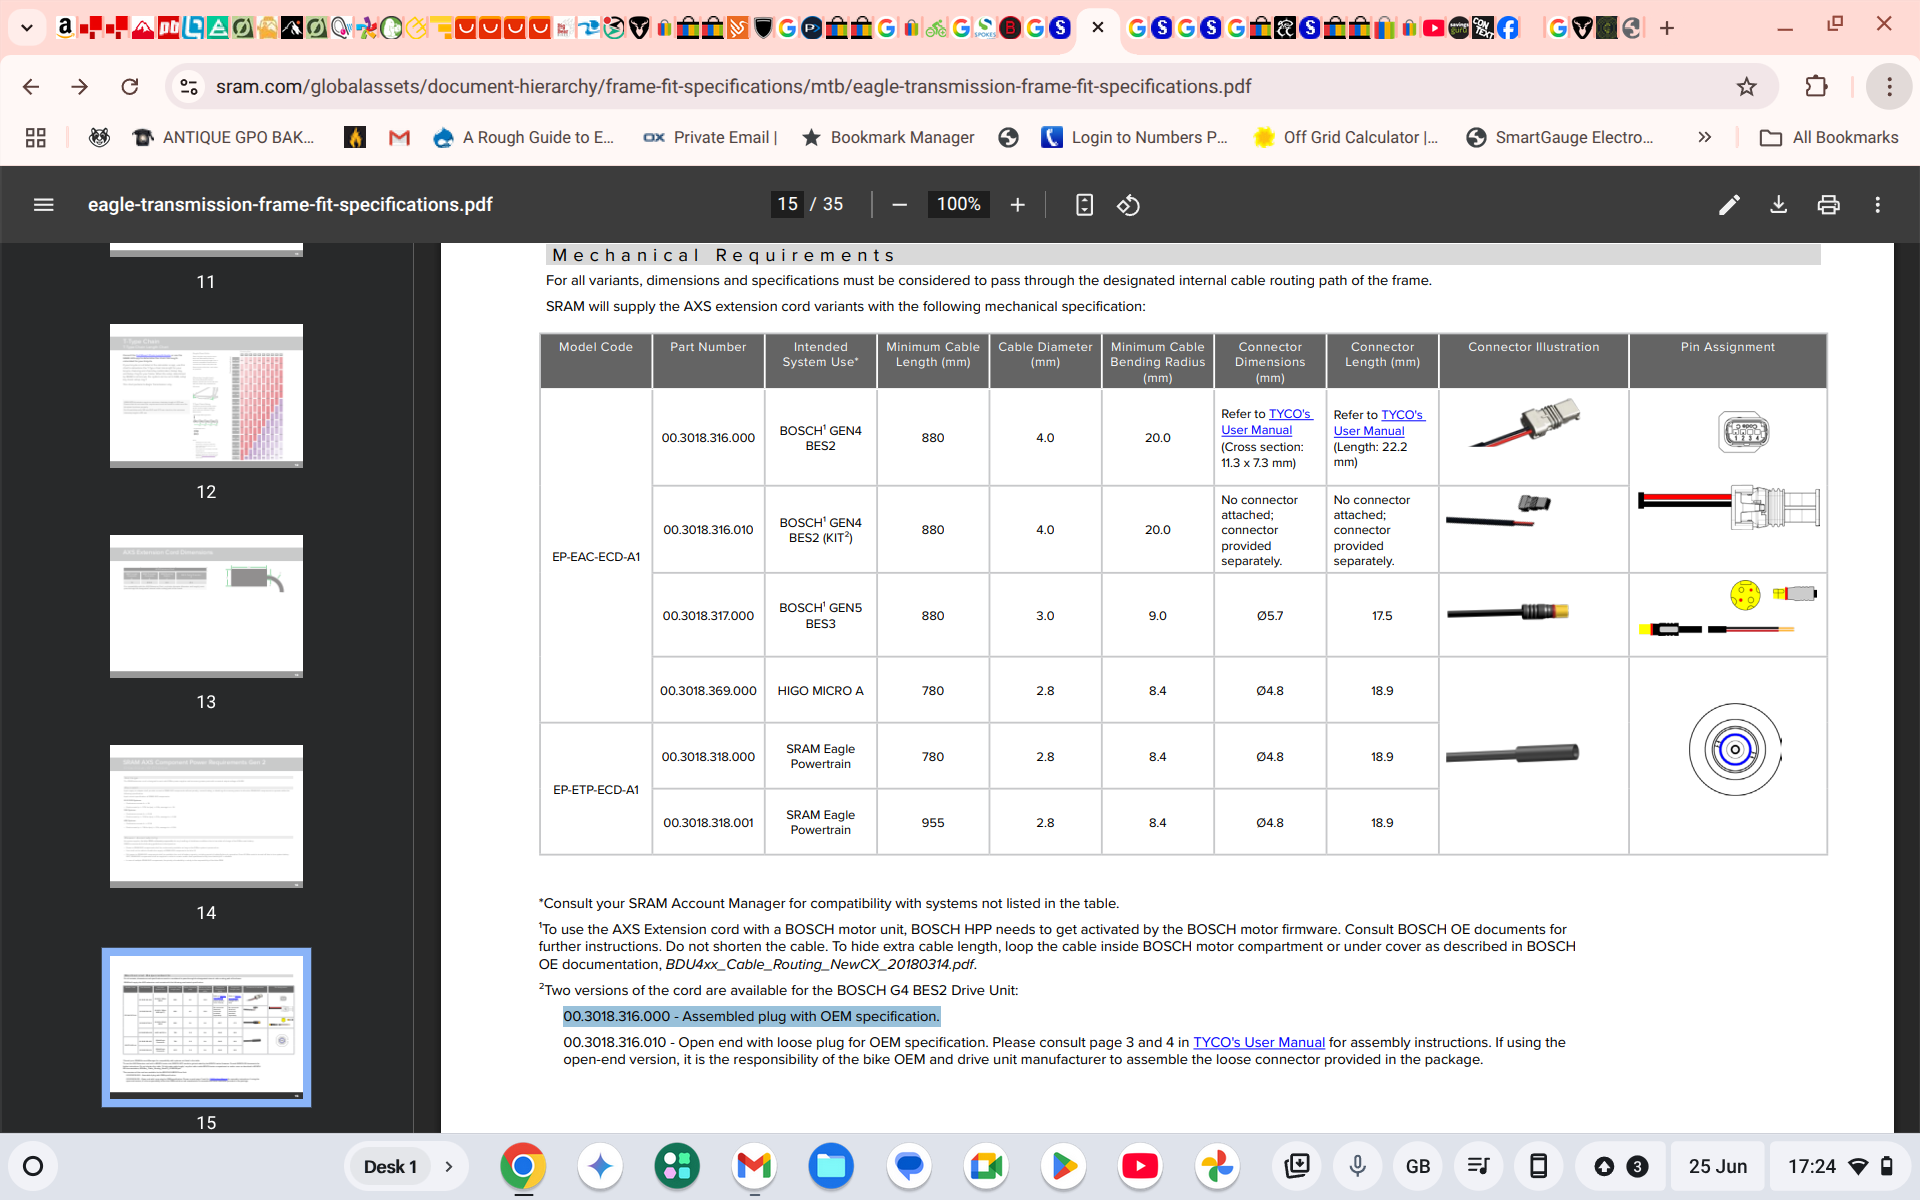Image resolution: width=1920 pixels, height=1200 pixels.
Task: Switch the GB keyboard input method
Action: click(x=1417, y=1166)
